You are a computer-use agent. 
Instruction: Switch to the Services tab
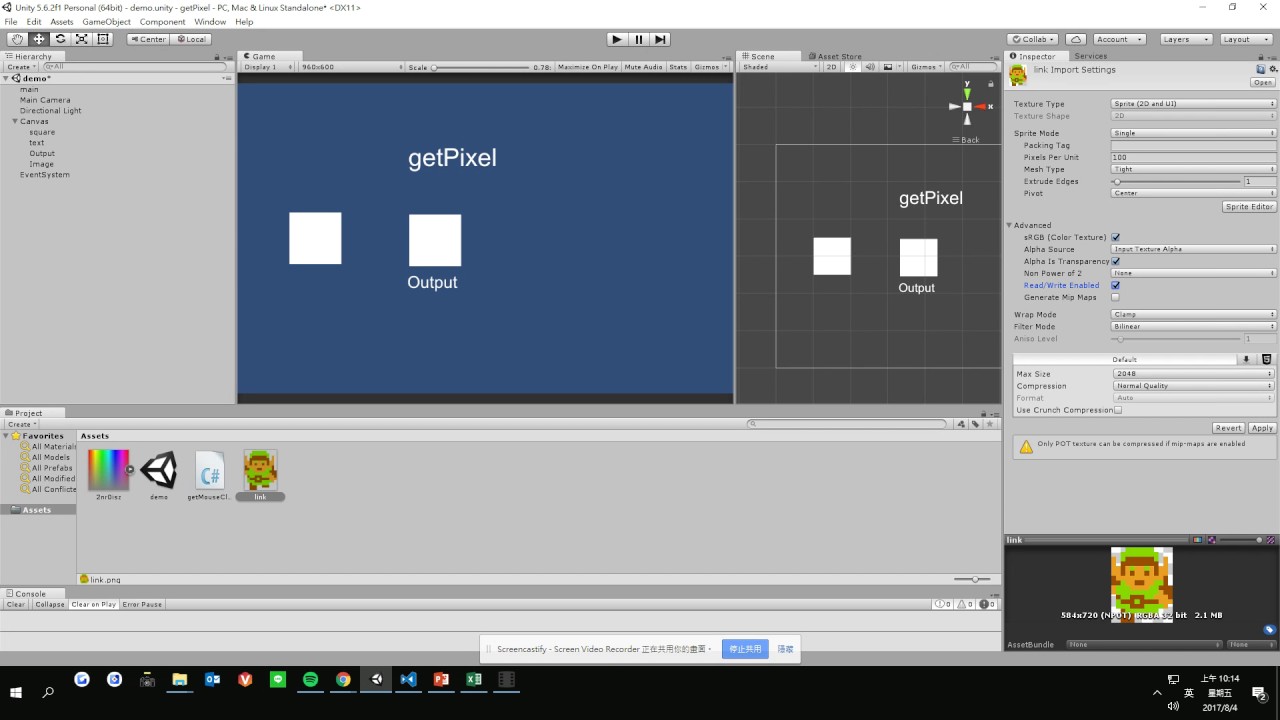1090,56
